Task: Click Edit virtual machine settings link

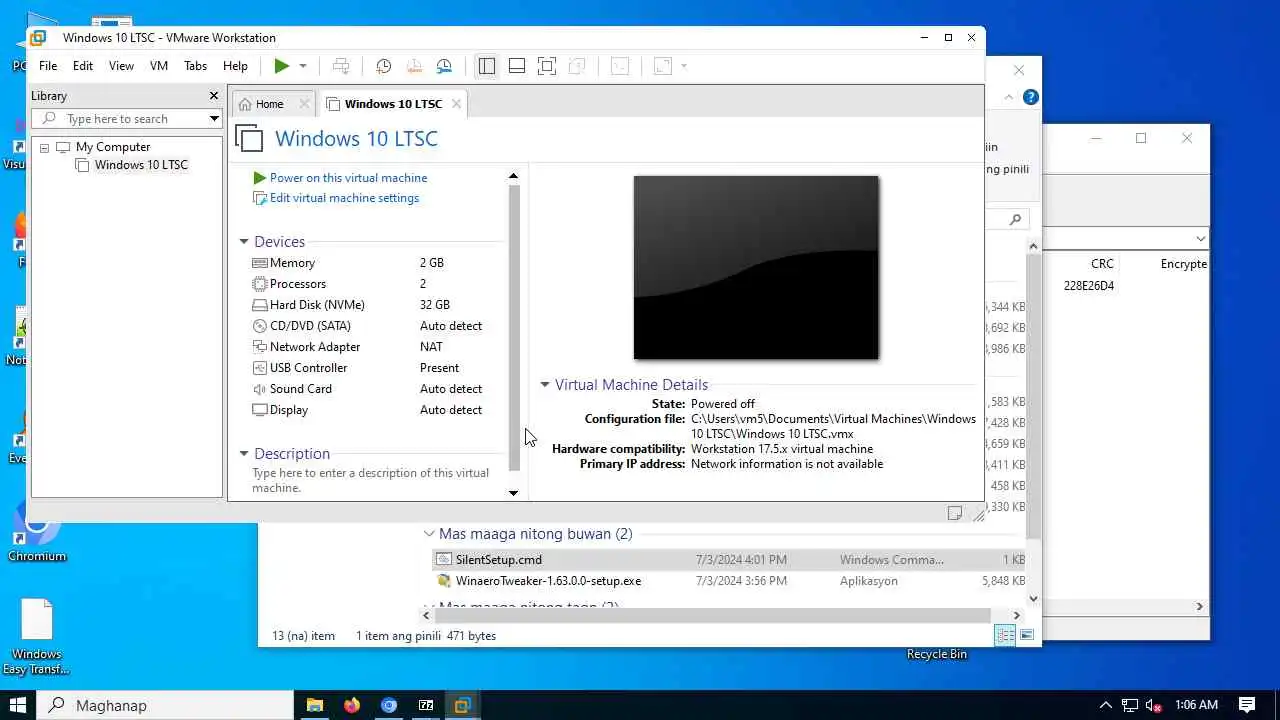Action: [x=344, y=198]
